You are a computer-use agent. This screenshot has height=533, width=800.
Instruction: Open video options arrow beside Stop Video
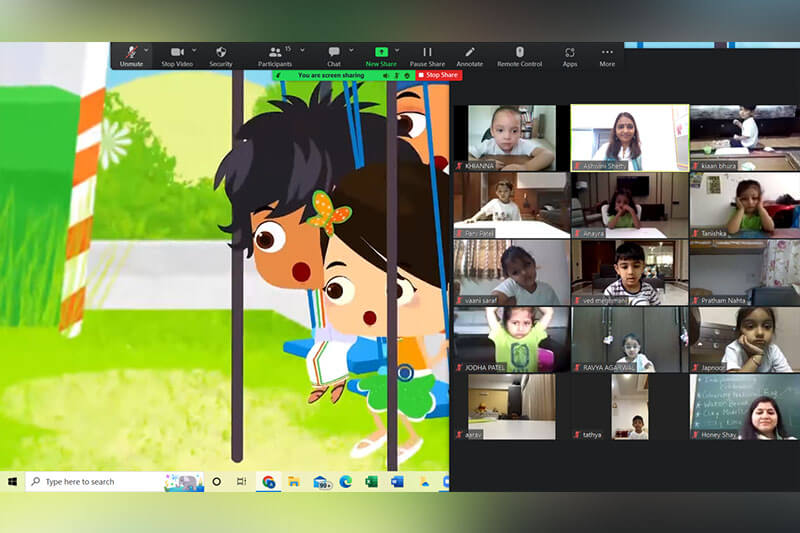pyautogui.click(x=194, y=50)
